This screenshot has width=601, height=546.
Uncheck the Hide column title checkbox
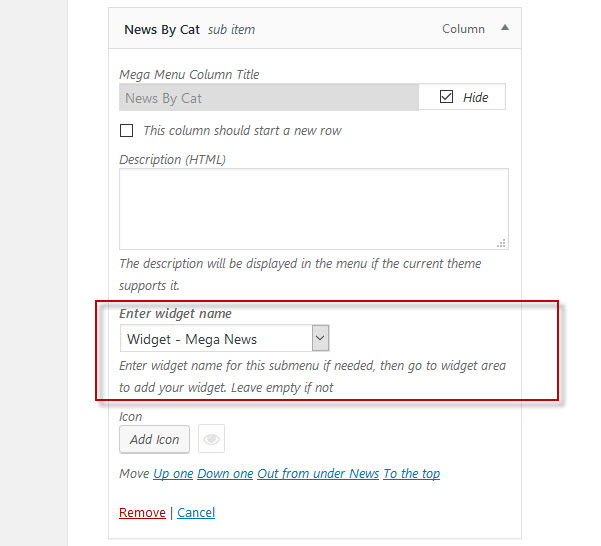pyautogui.click(x=446, y=97)
